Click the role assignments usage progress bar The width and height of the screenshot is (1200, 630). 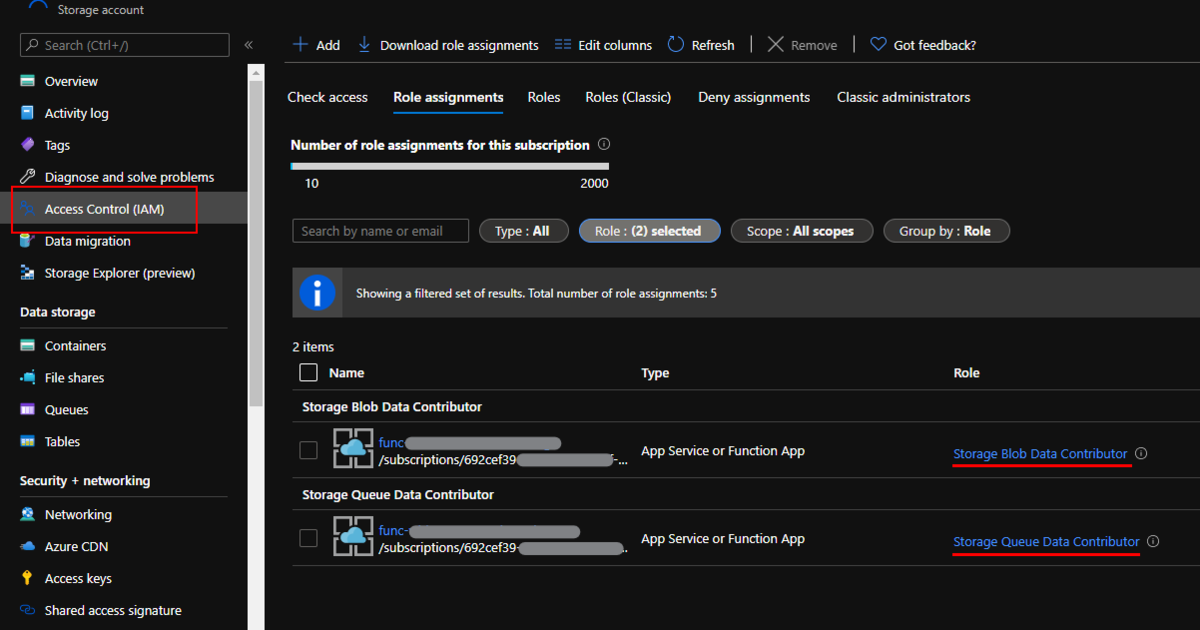pos(449,166)
